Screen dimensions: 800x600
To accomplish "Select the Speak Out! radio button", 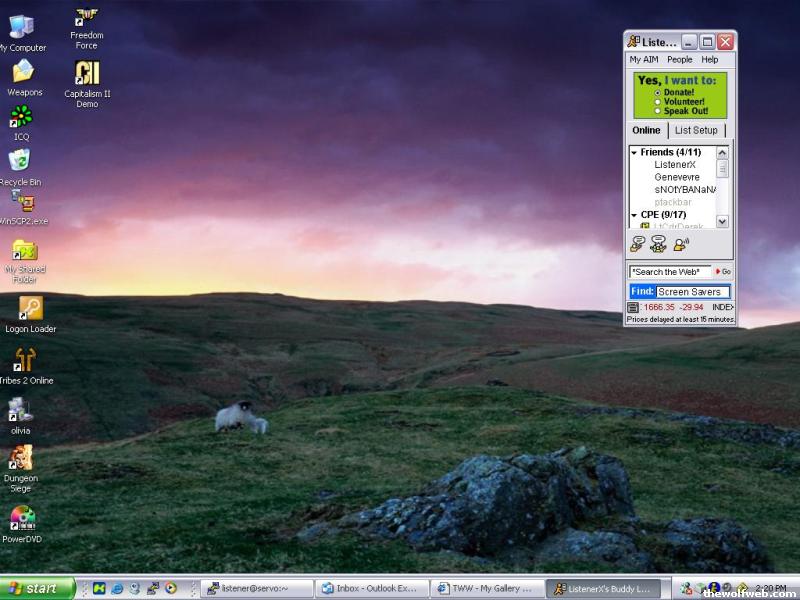I will 657,111.
